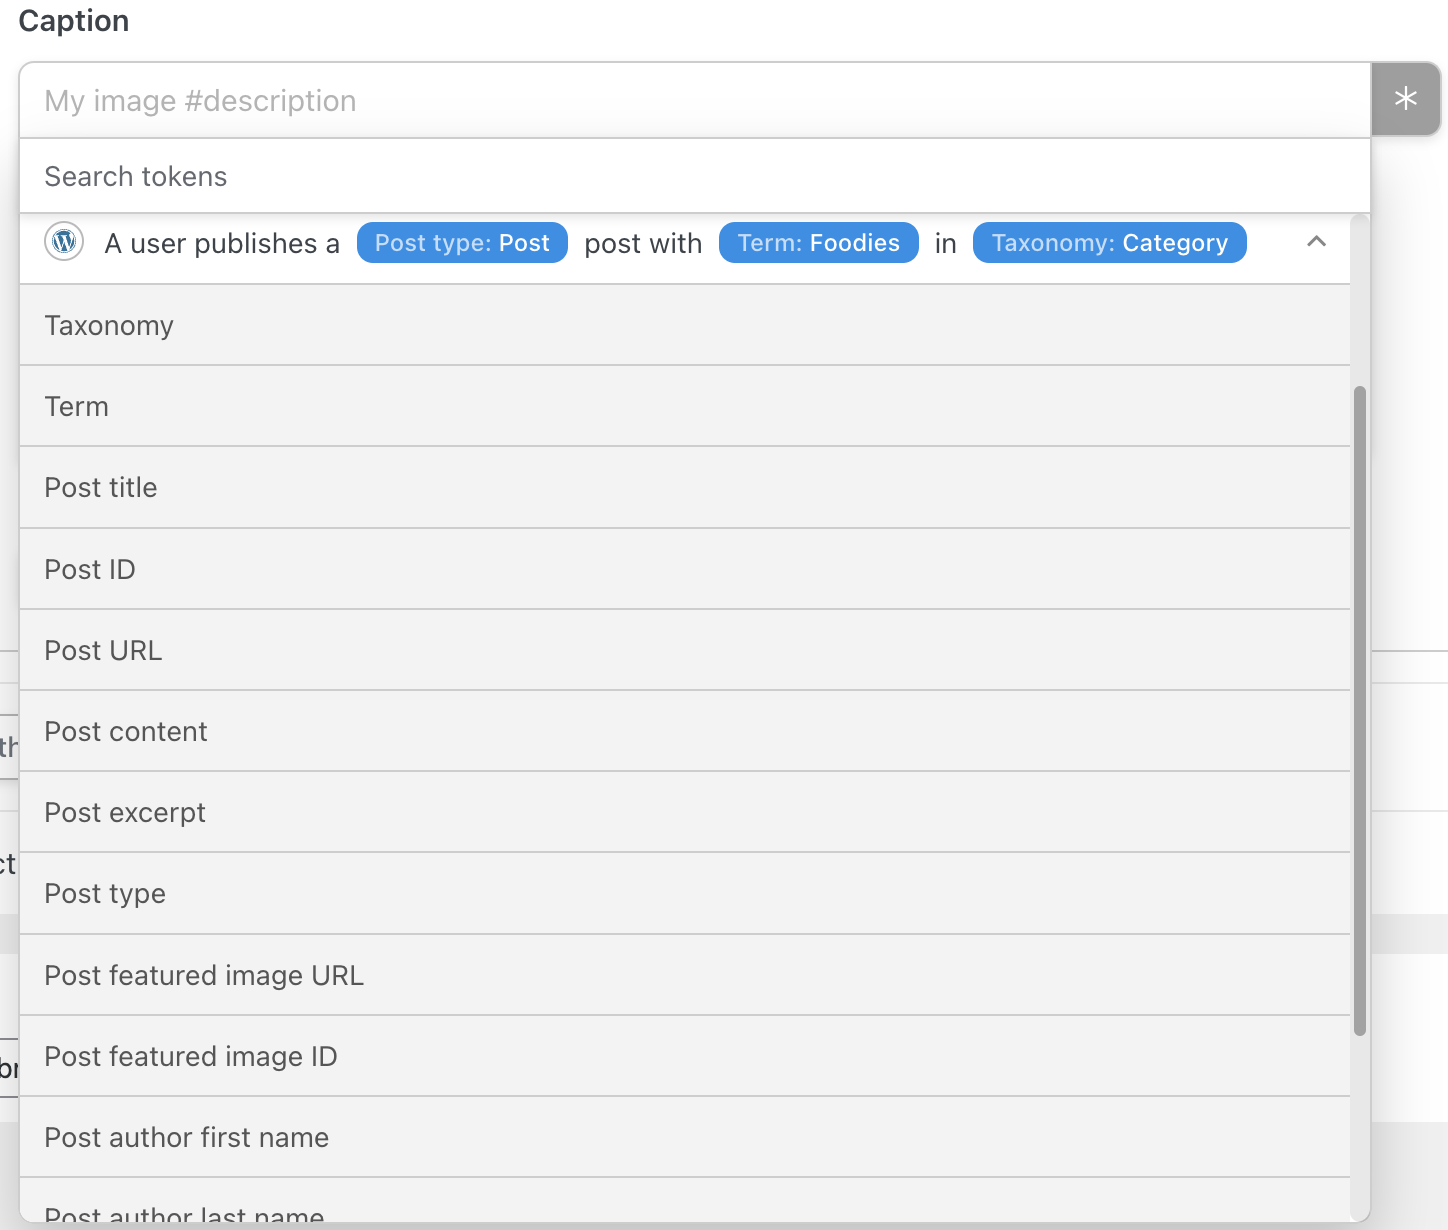Click into the Caption input field
The height and width of the screenshot is (1230, 1448).
(x=695, y=100)
